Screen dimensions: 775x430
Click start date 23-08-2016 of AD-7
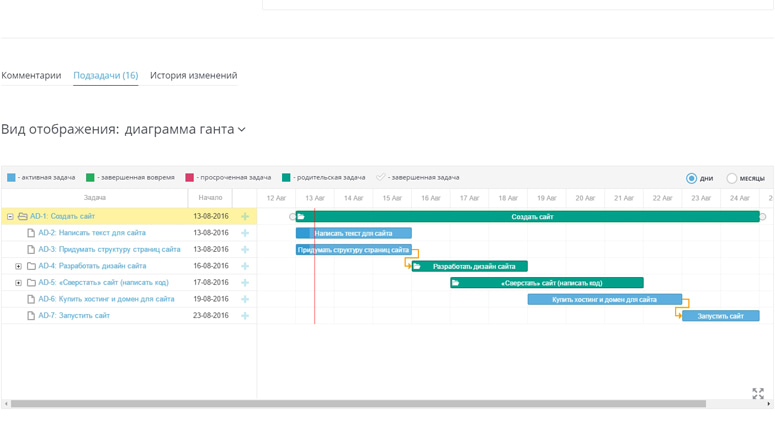point(211,316)
